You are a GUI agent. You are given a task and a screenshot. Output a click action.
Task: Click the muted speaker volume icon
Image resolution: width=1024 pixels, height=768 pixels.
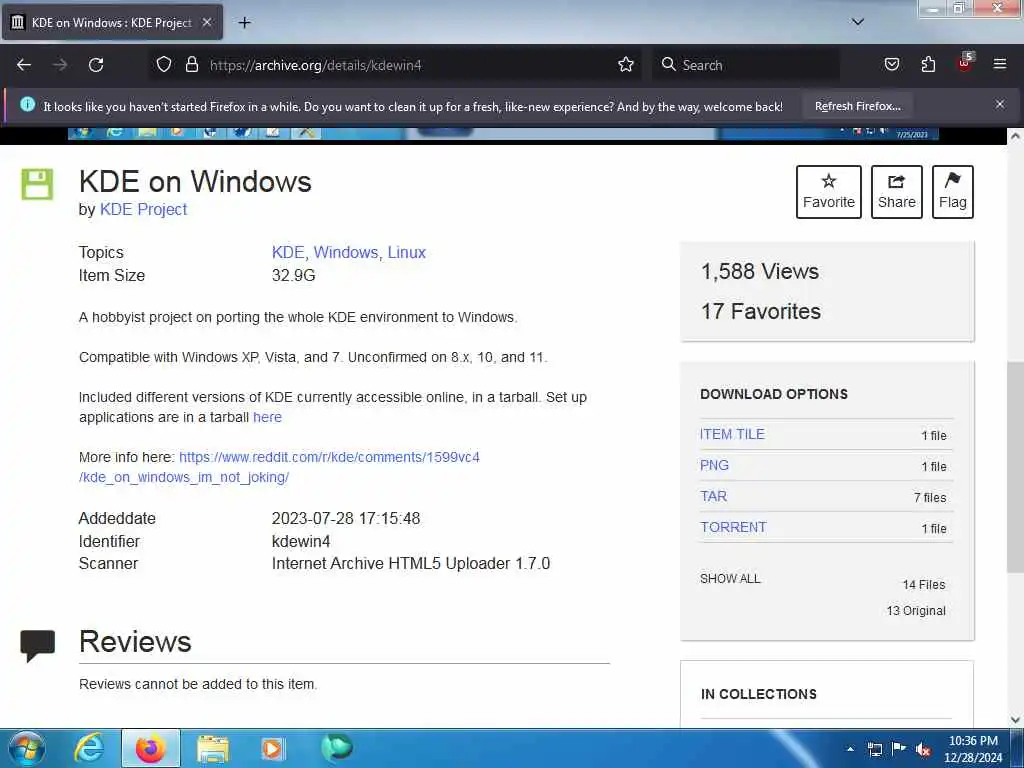(923, 749)
